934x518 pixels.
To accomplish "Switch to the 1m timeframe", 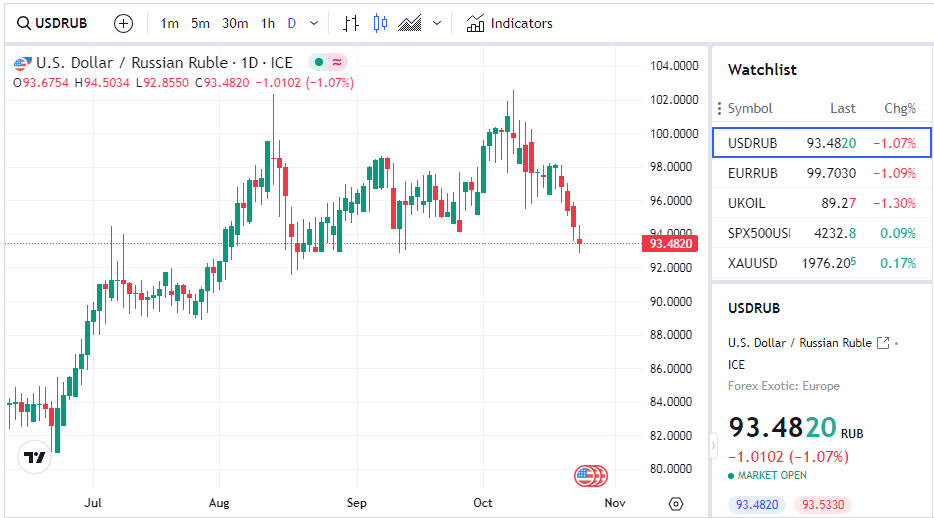I will click(169, 23).
